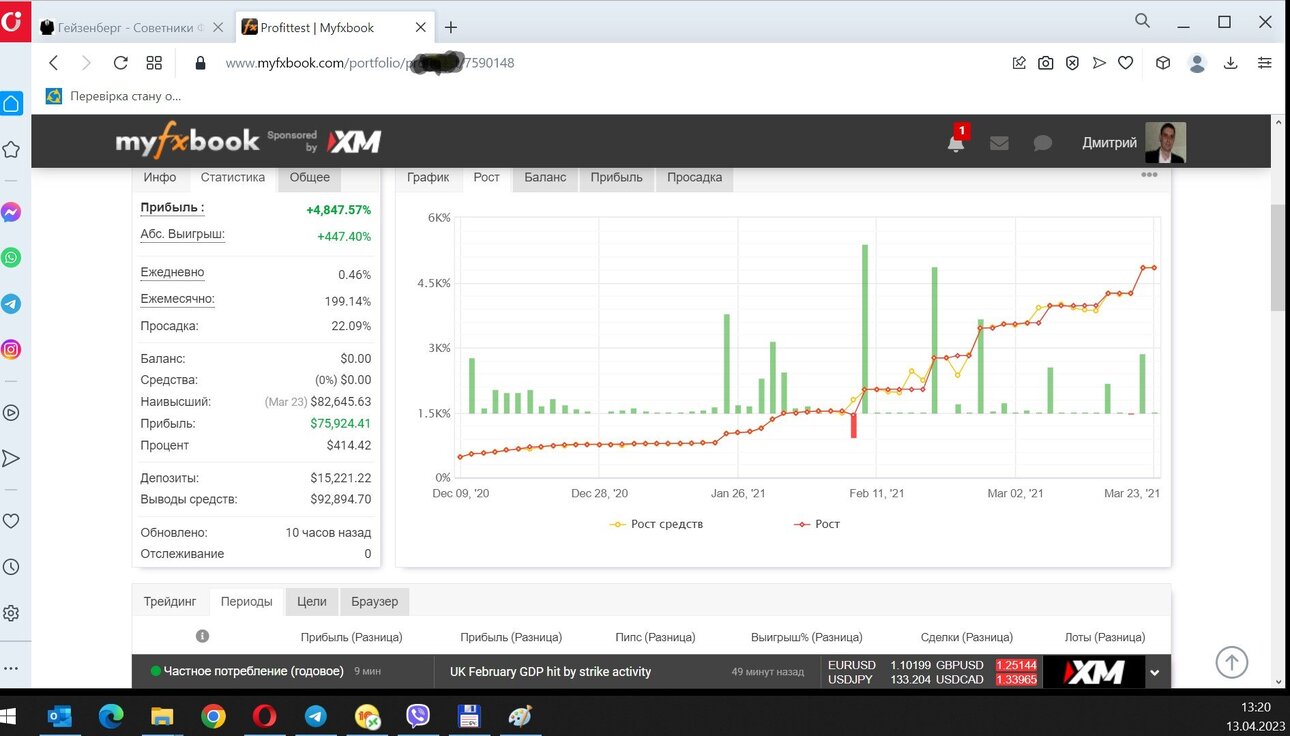The width and height of the screenshot is (1290, 736).
Task: Open the sidebar Settings gear
Action: click(11, 613)
